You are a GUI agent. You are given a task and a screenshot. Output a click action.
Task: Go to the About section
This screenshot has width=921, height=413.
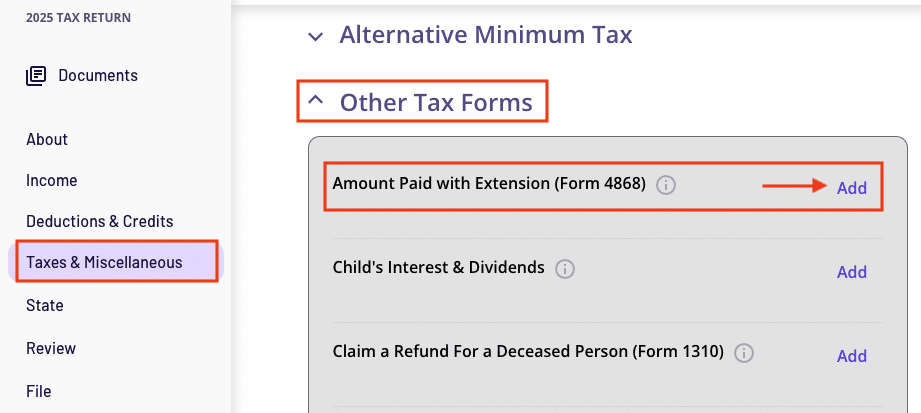(47, 139)
